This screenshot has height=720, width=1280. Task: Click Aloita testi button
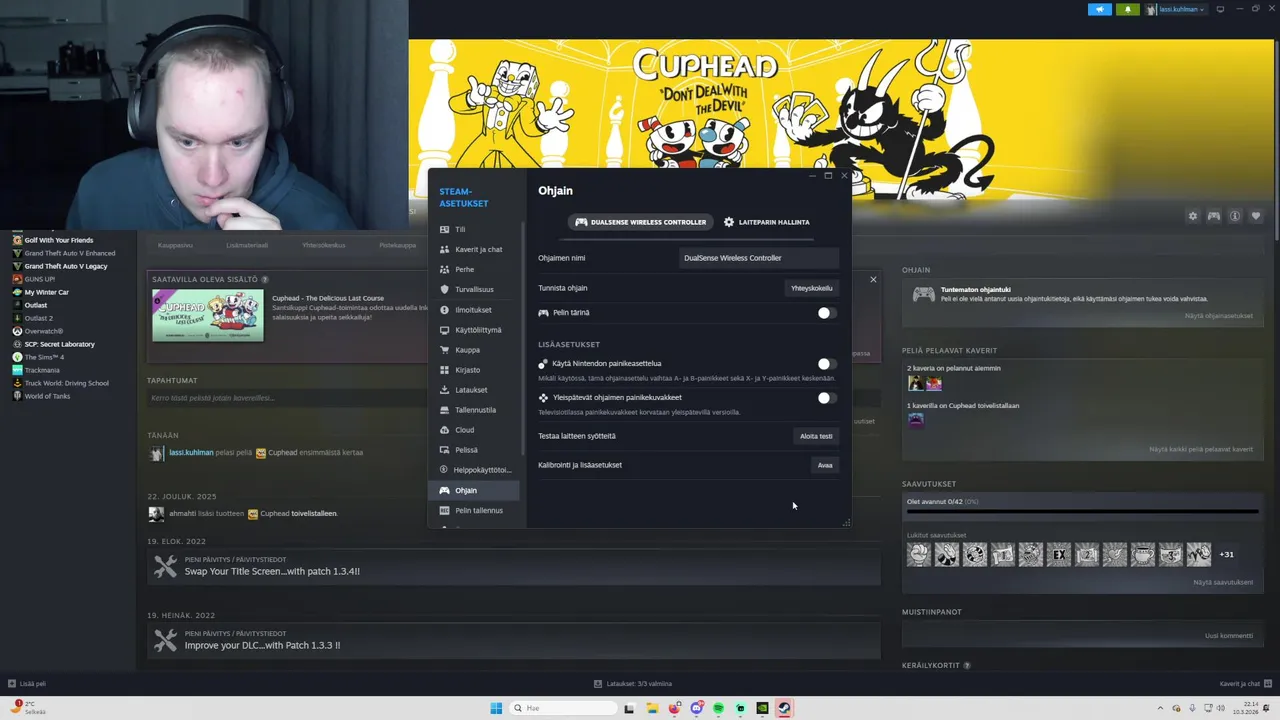(816, 436)
